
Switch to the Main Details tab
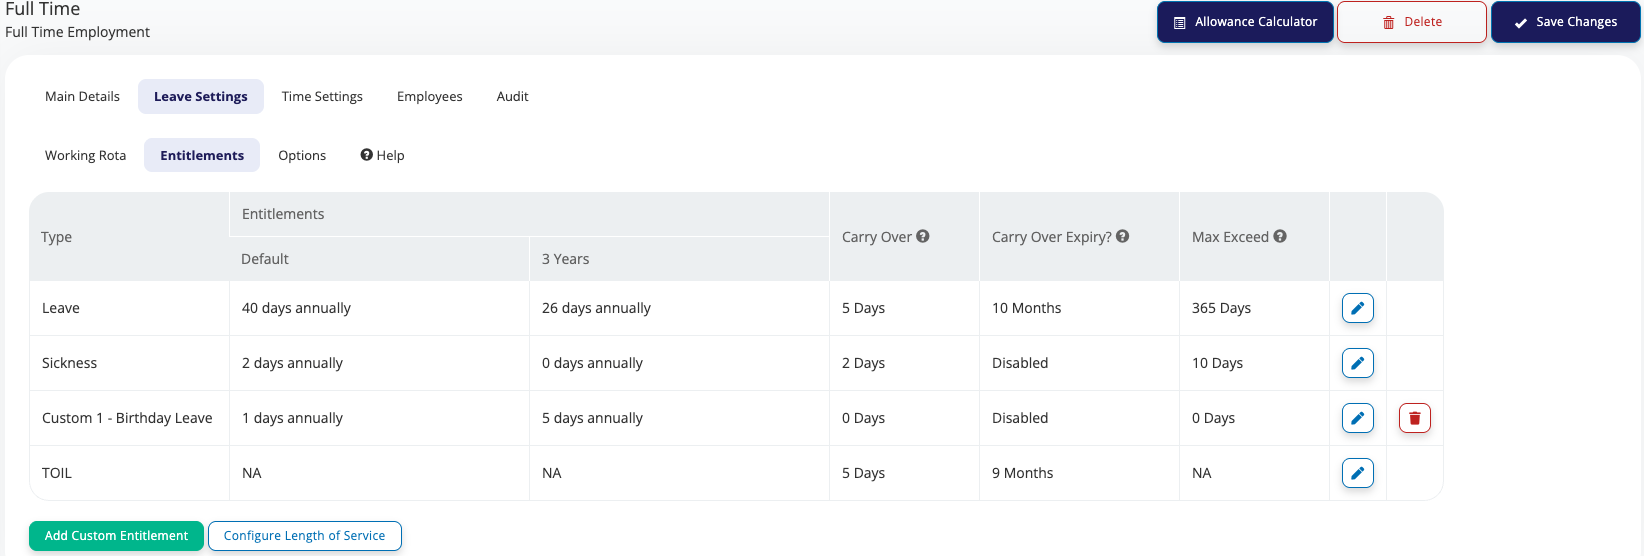pos(82,96)
